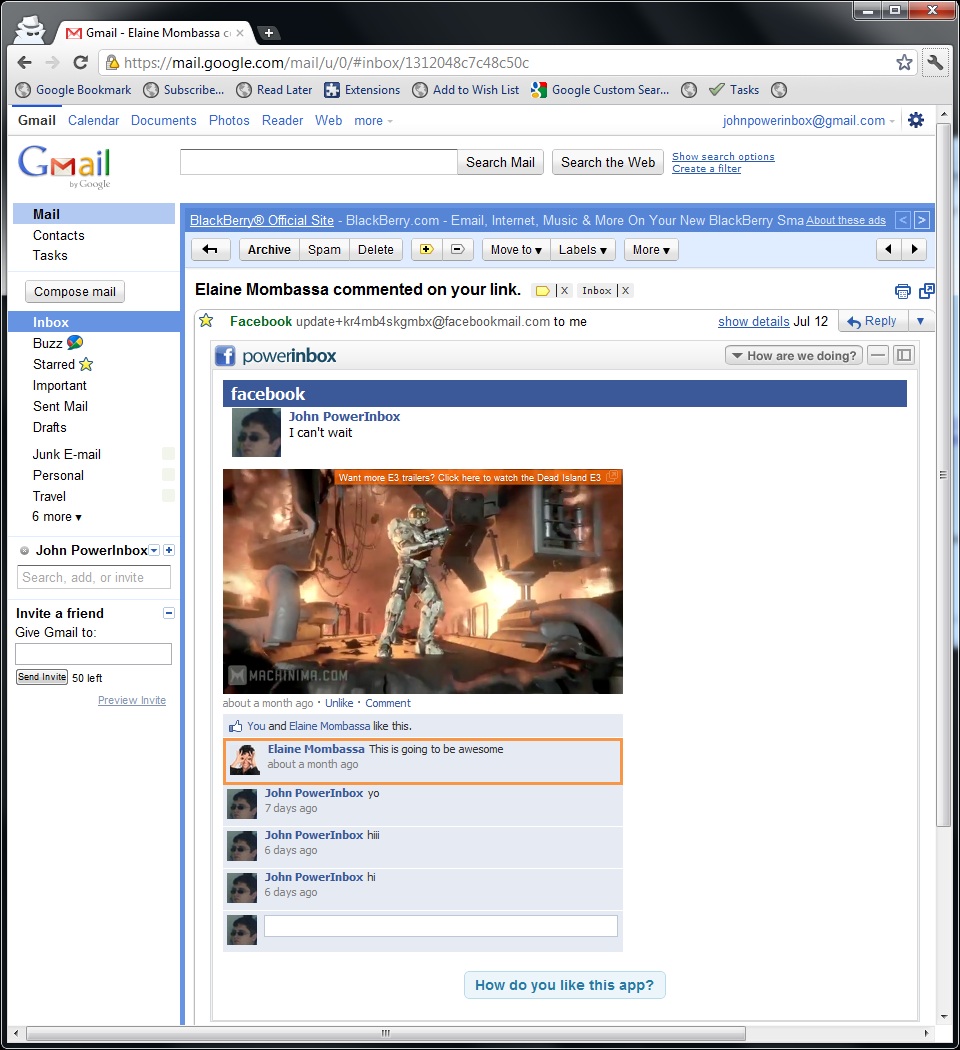Click the Unlike link under the video
The width and height of the screenshot is (960, 1050).
point(339,703)
